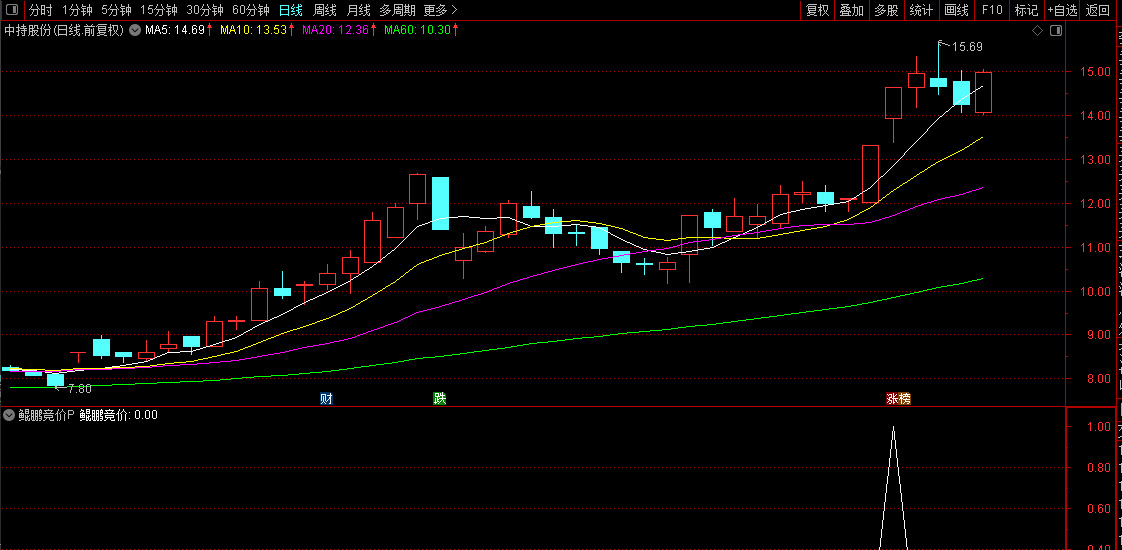This screenshot has height=550, width=1122.
Task: Select the 60分钟 period tab
Action: 250,10
